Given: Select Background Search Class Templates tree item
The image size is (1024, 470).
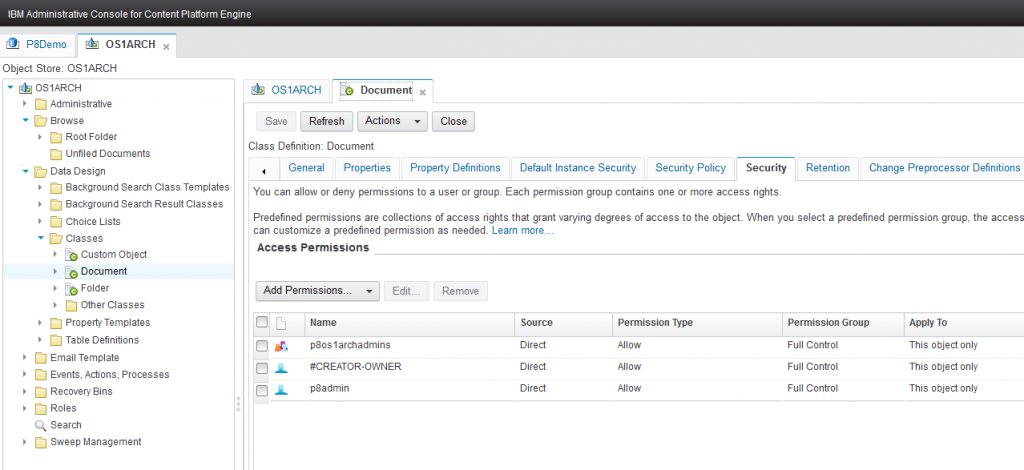Looking at the screenshot, I should [147, 187].
